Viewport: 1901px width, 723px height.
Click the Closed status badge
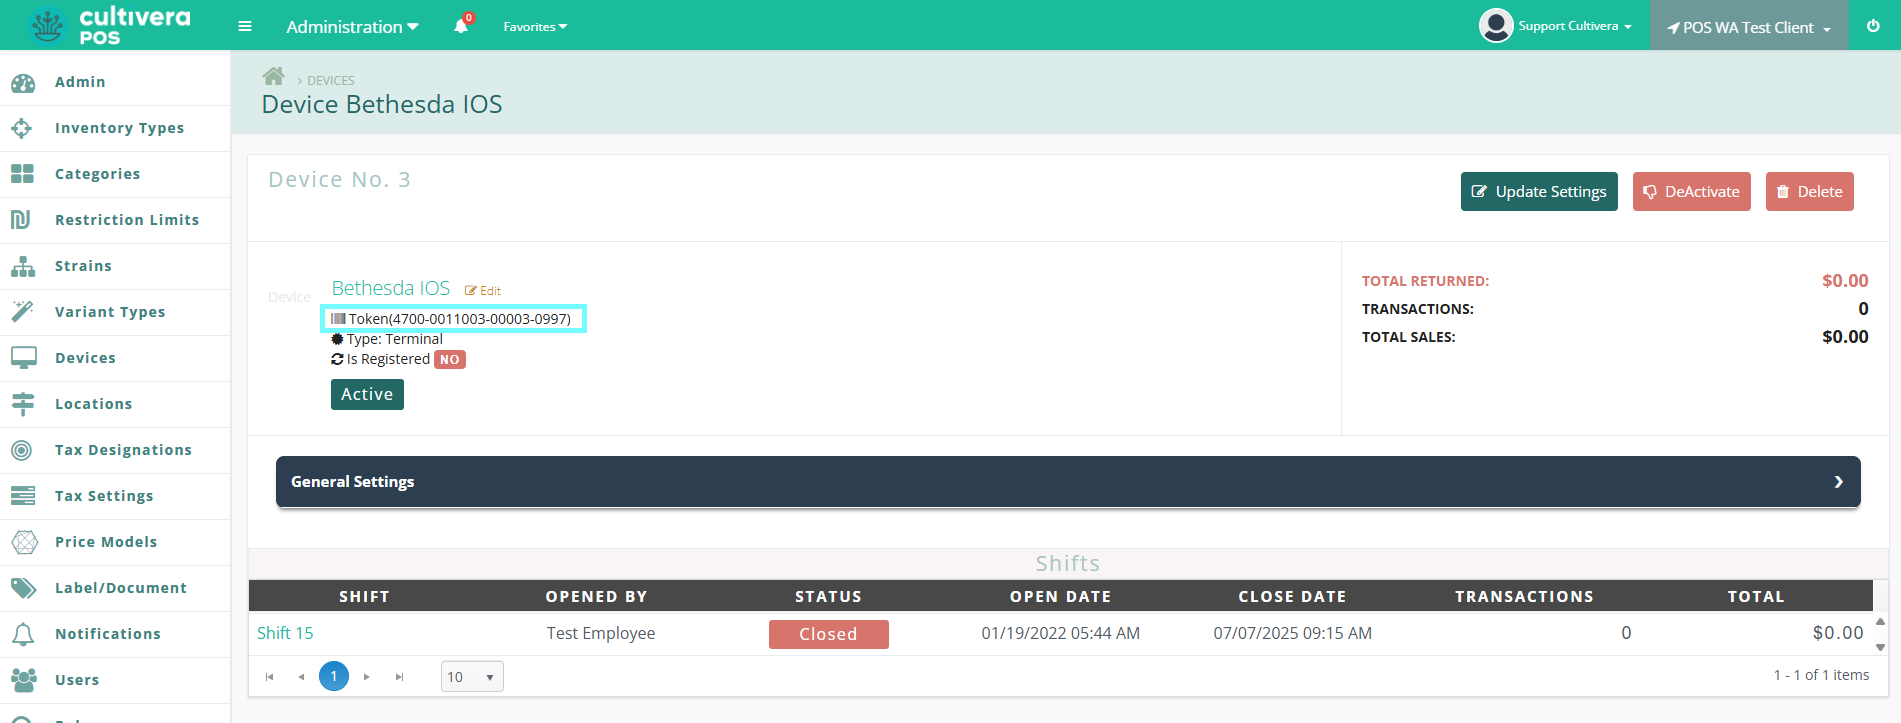828,634
